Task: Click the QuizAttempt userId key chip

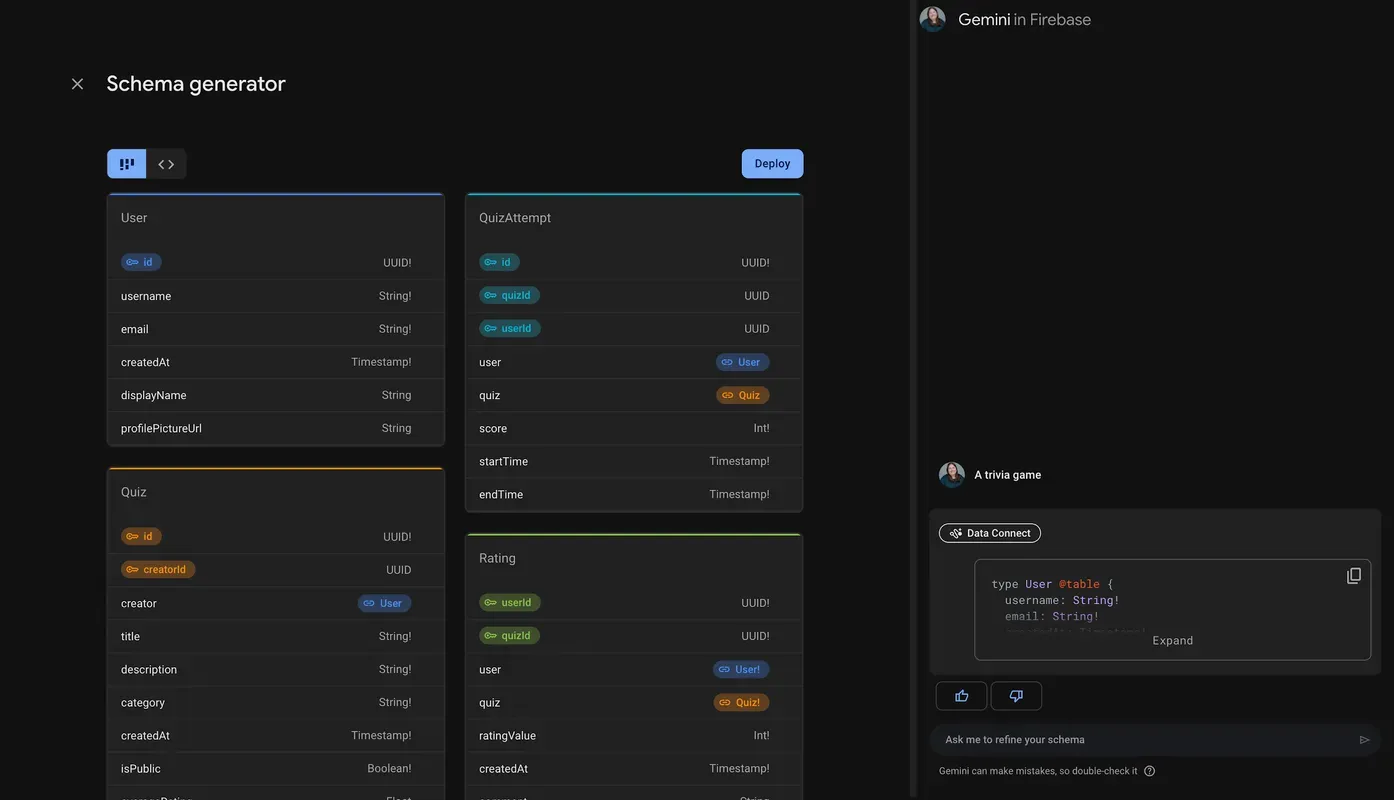Action: tap(510, 328)
